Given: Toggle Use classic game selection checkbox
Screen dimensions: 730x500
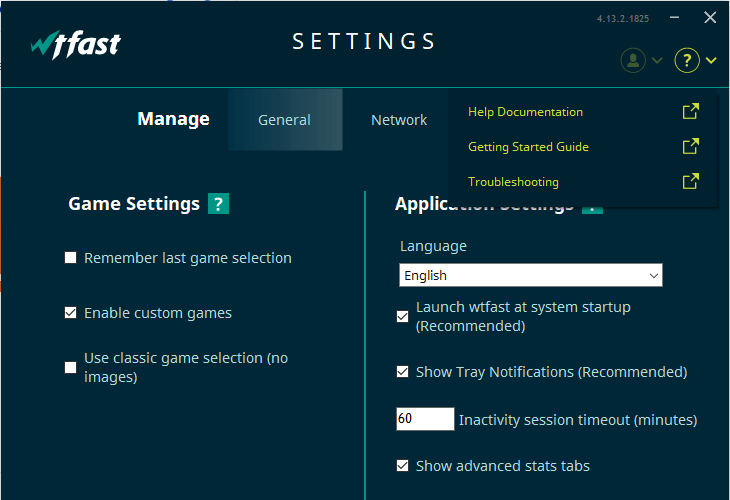Looking at the screenshot, I should [x=71, y=367].
